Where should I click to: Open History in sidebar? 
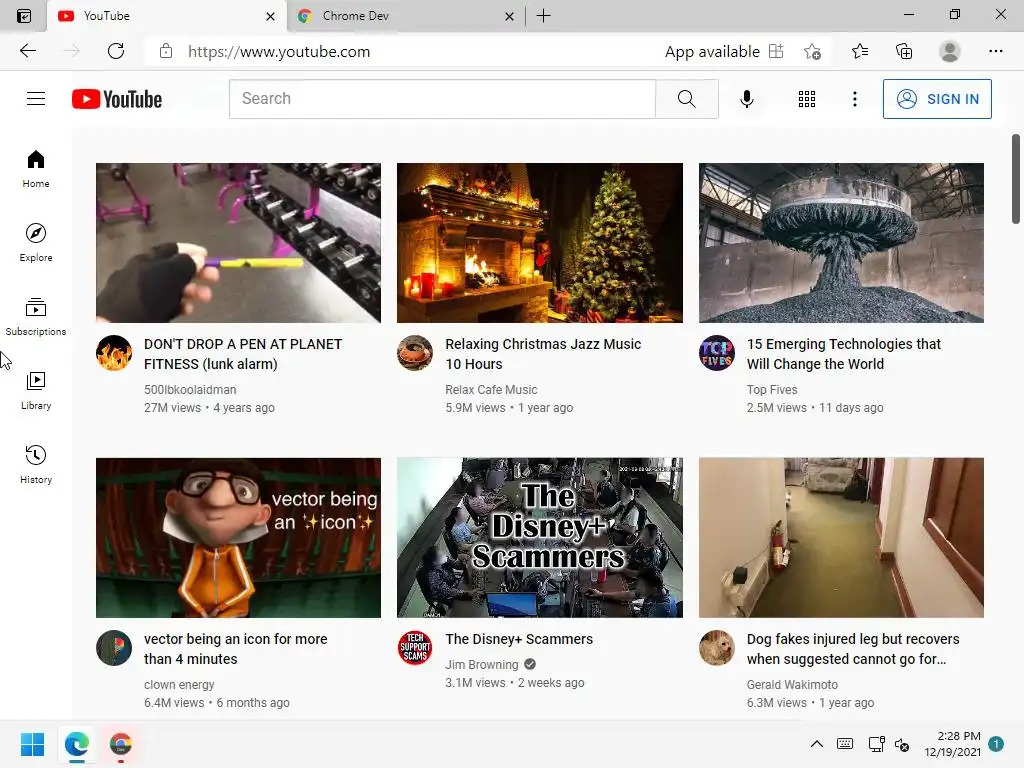[36, 464]
